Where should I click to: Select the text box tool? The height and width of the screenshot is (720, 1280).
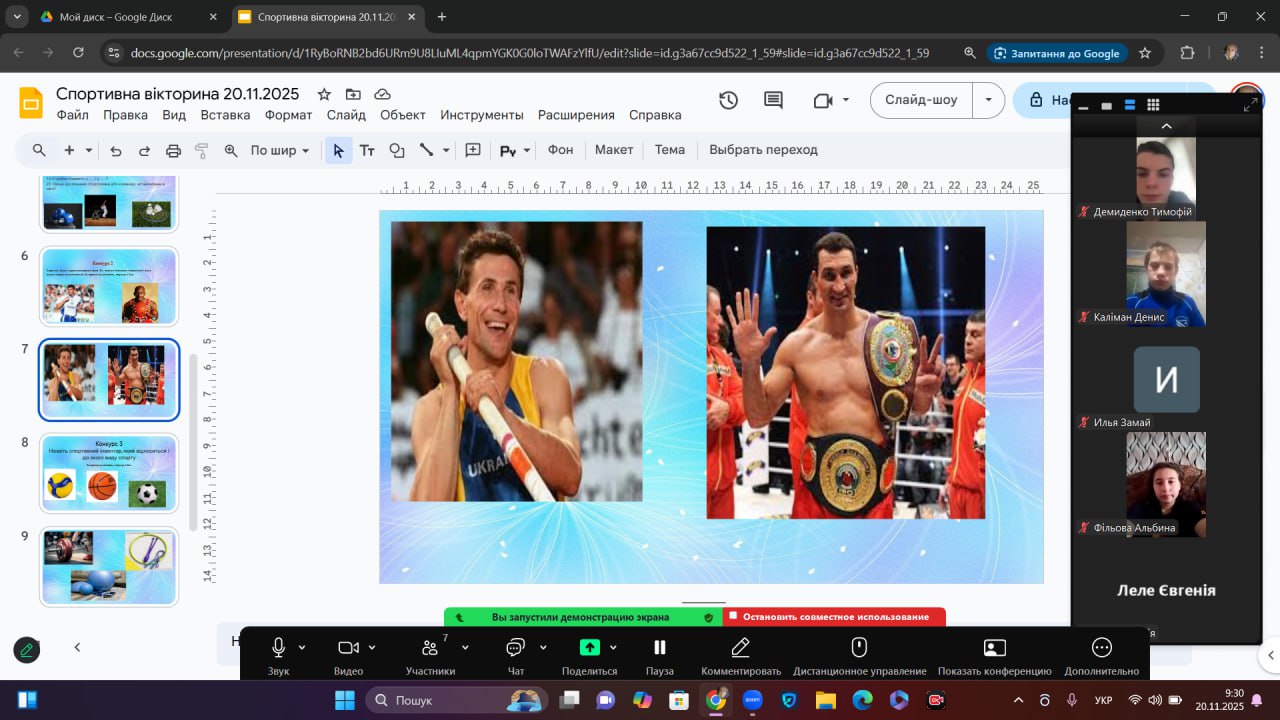tap(367, 150)
